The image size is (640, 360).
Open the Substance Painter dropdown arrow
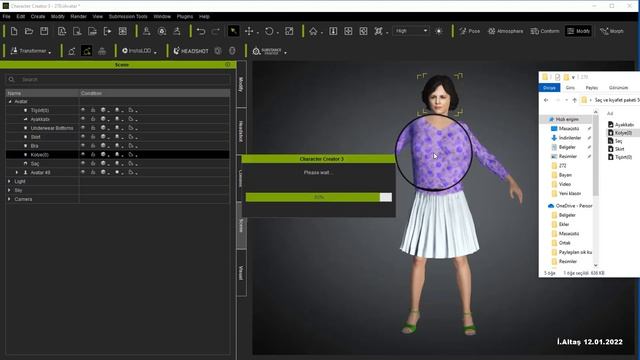click(285, 52)
